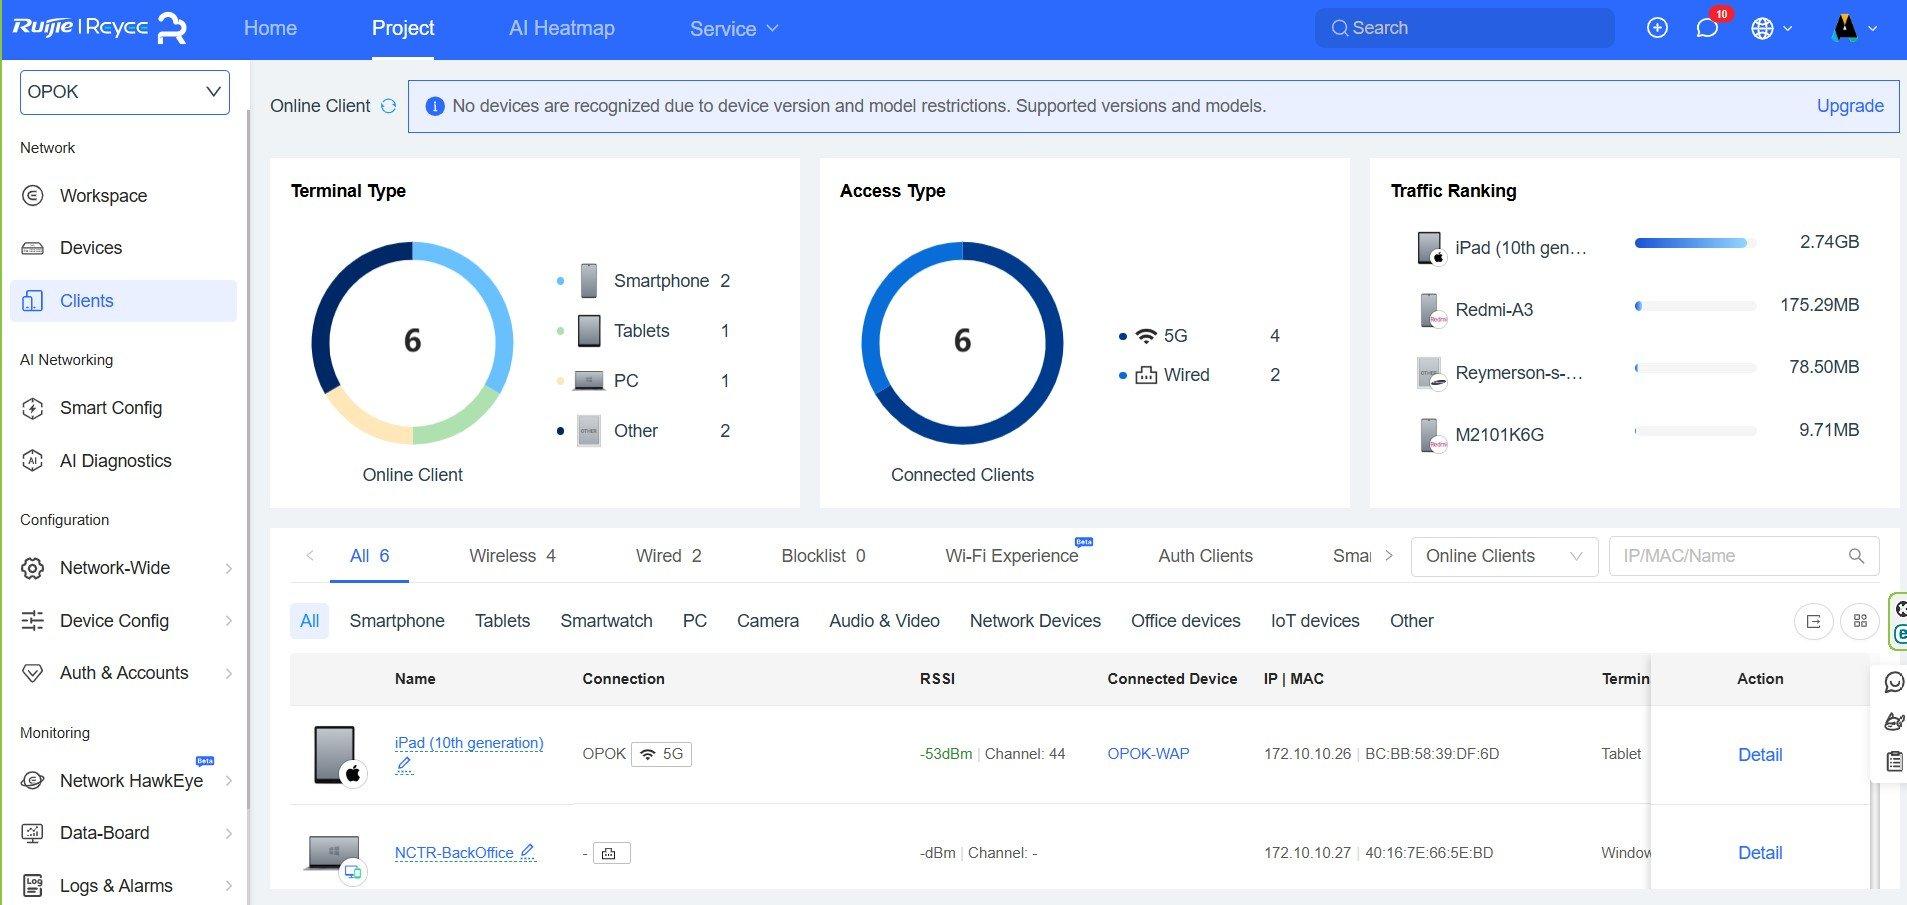Click the export icon above the table
The image size is (1907, 905).
pyautogui.click(x=1813, y=621)
